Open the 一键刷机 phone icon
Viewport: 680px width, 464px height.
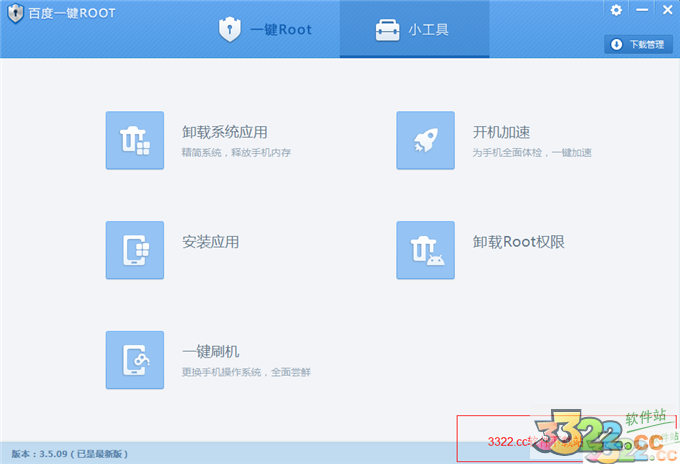[135, 360]
